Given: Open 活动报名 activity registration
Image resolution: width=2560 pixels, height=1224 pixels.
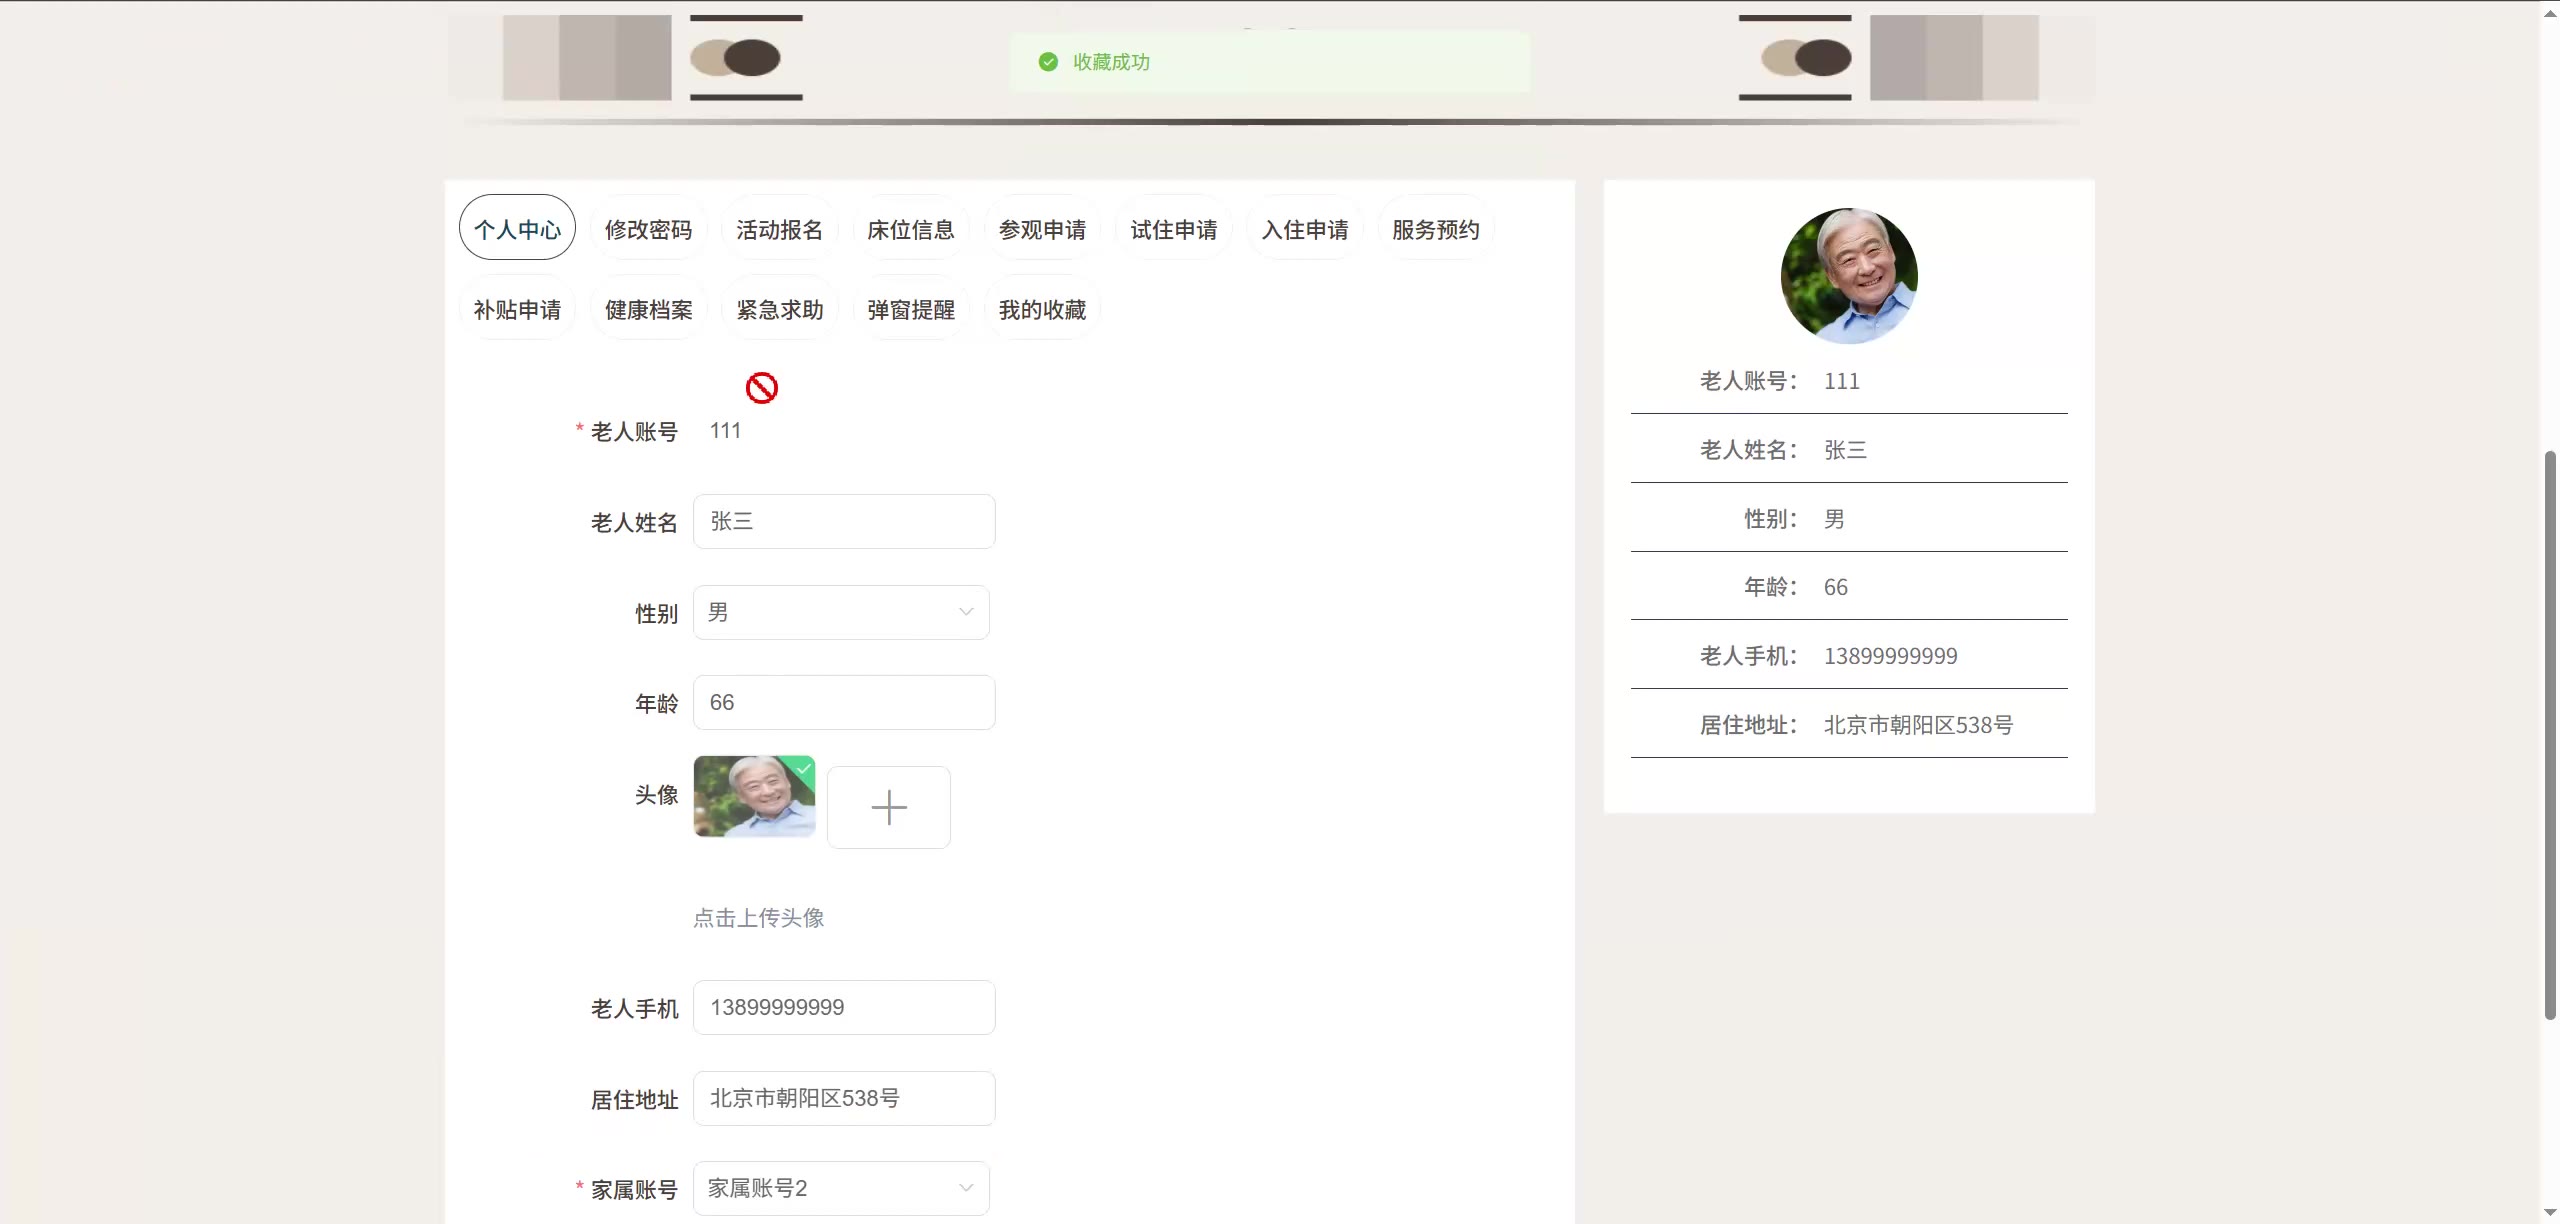Looking at the screenshot, I should [779, 228].
